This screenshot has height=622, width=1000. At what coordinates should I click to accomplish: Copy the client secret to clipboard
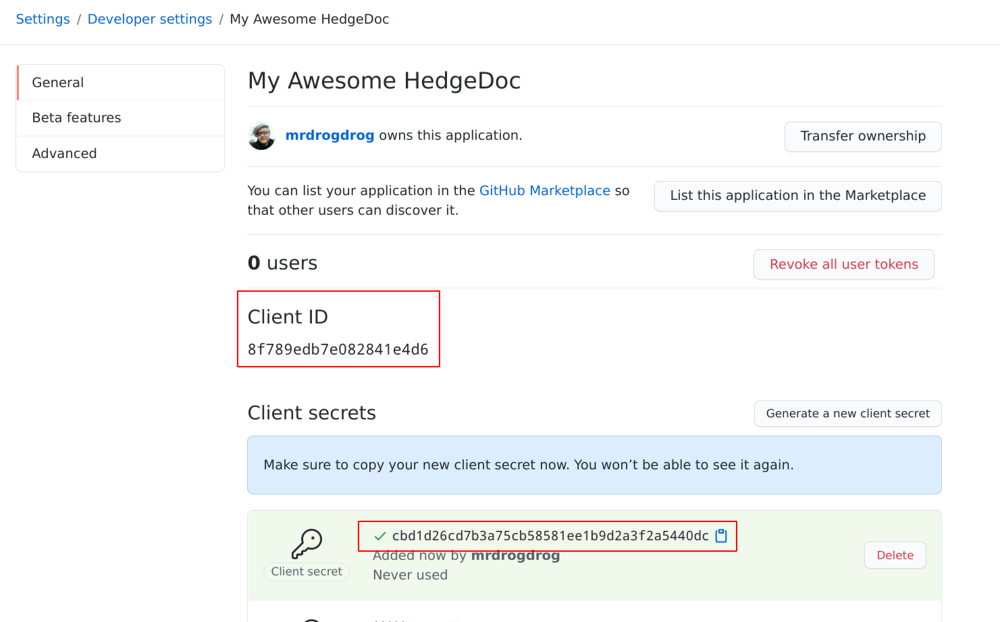721,535
